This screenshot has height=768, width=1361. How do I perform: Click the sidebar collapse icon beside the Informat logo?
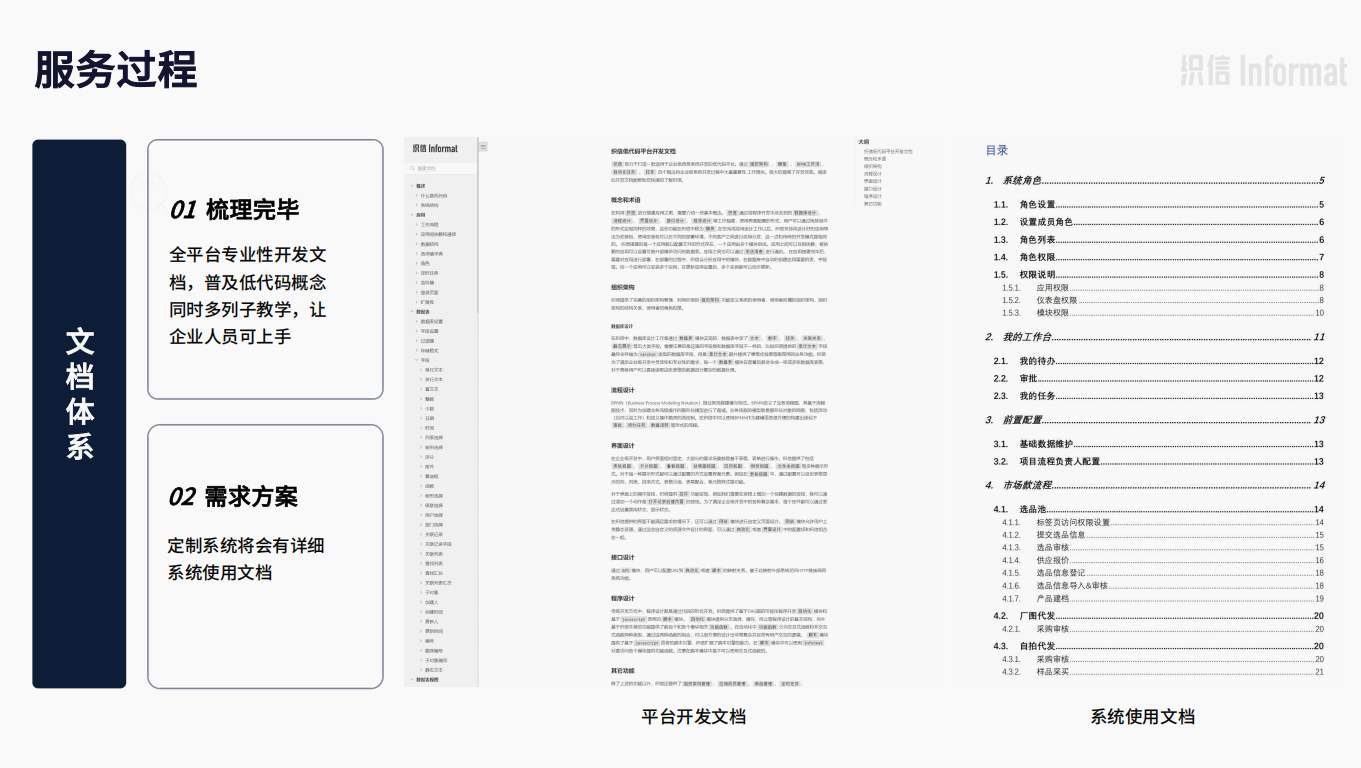pos(484,146)
